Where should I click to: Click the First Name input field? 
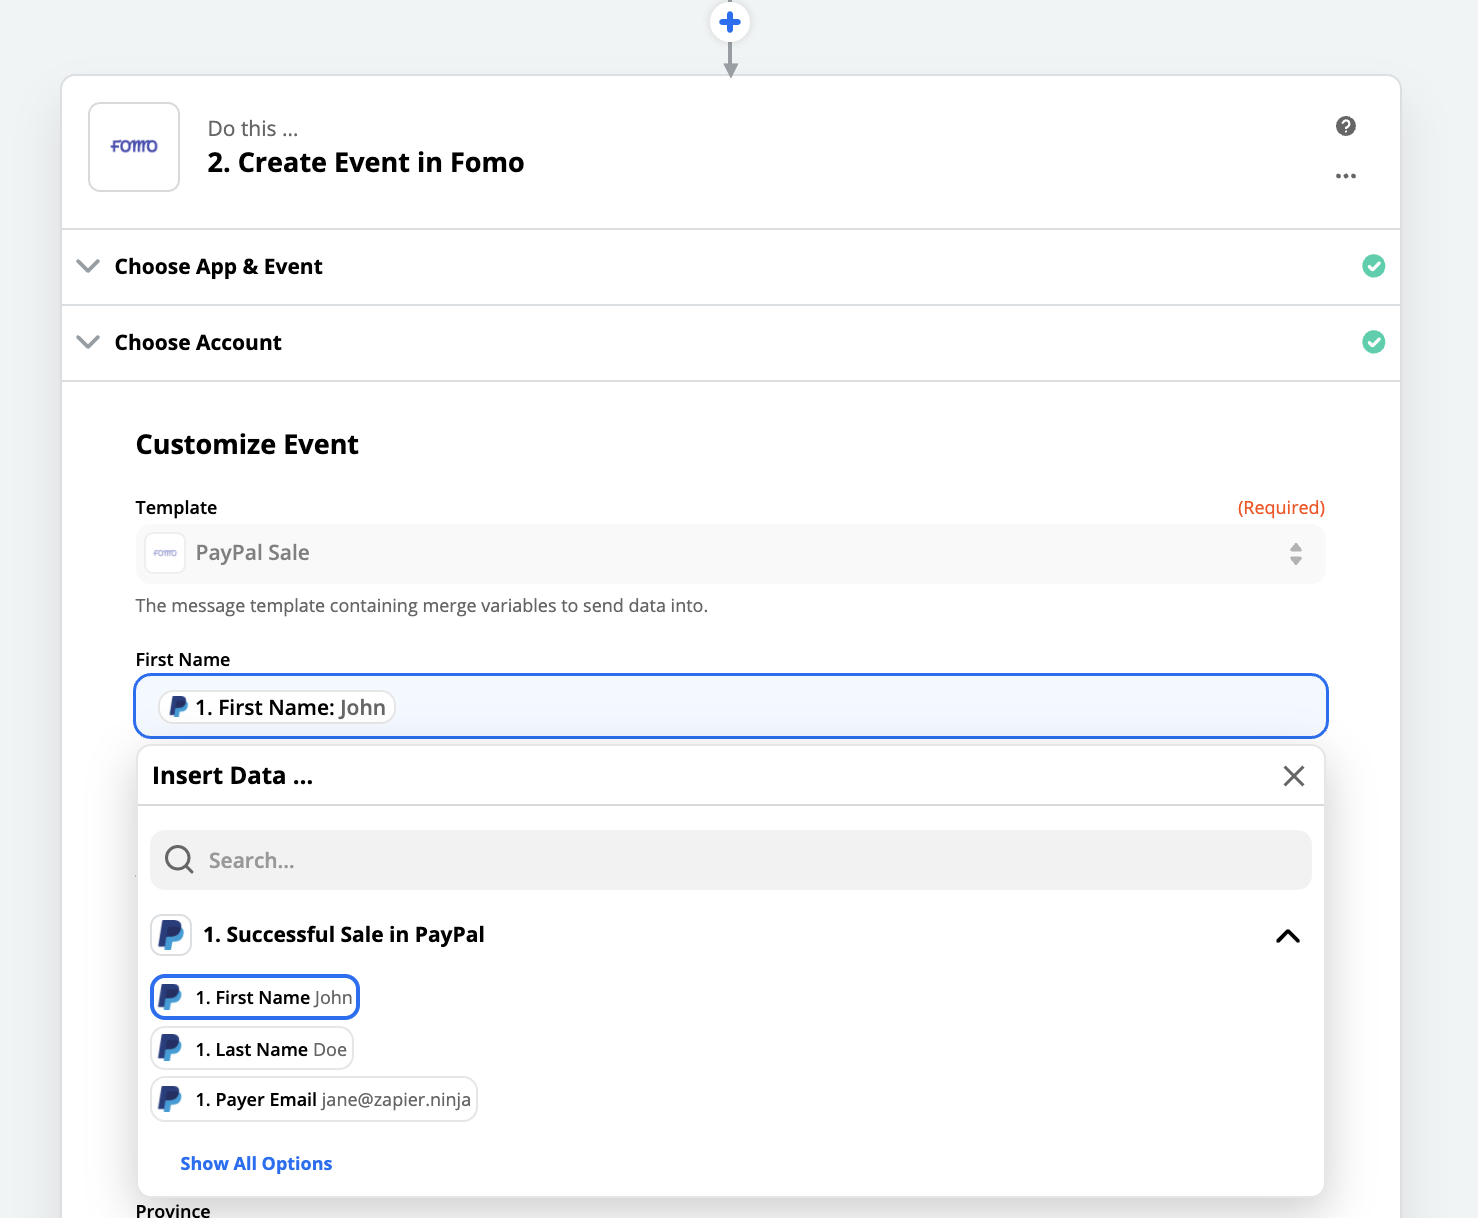731,706
